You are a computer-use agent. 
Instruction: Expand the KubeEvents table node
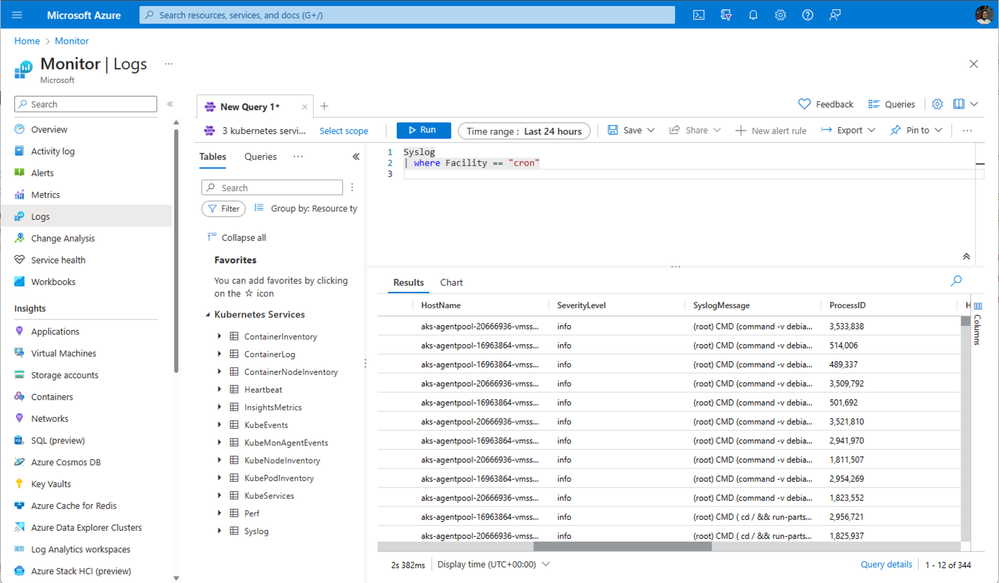tap(219, 424)
